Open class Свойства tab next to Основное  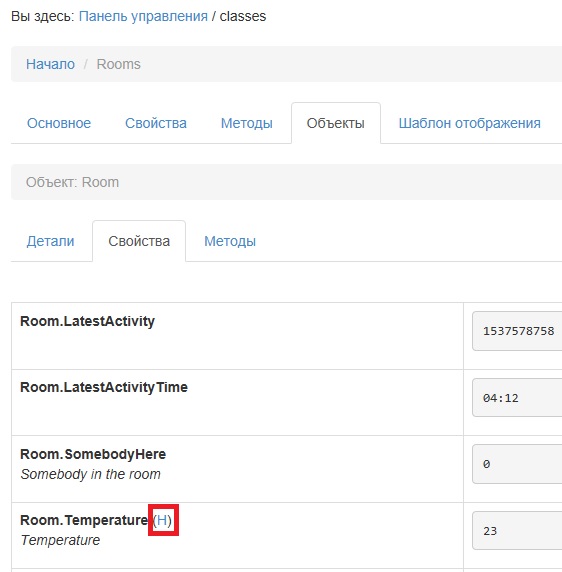coord(156,123)
